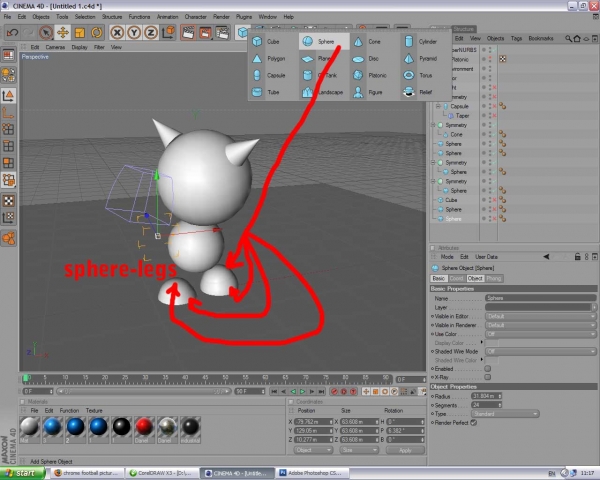Screen dimensions: 600x480
Task: Toggle visibility dots of the Cube object
Action: (x=489, y=200)
